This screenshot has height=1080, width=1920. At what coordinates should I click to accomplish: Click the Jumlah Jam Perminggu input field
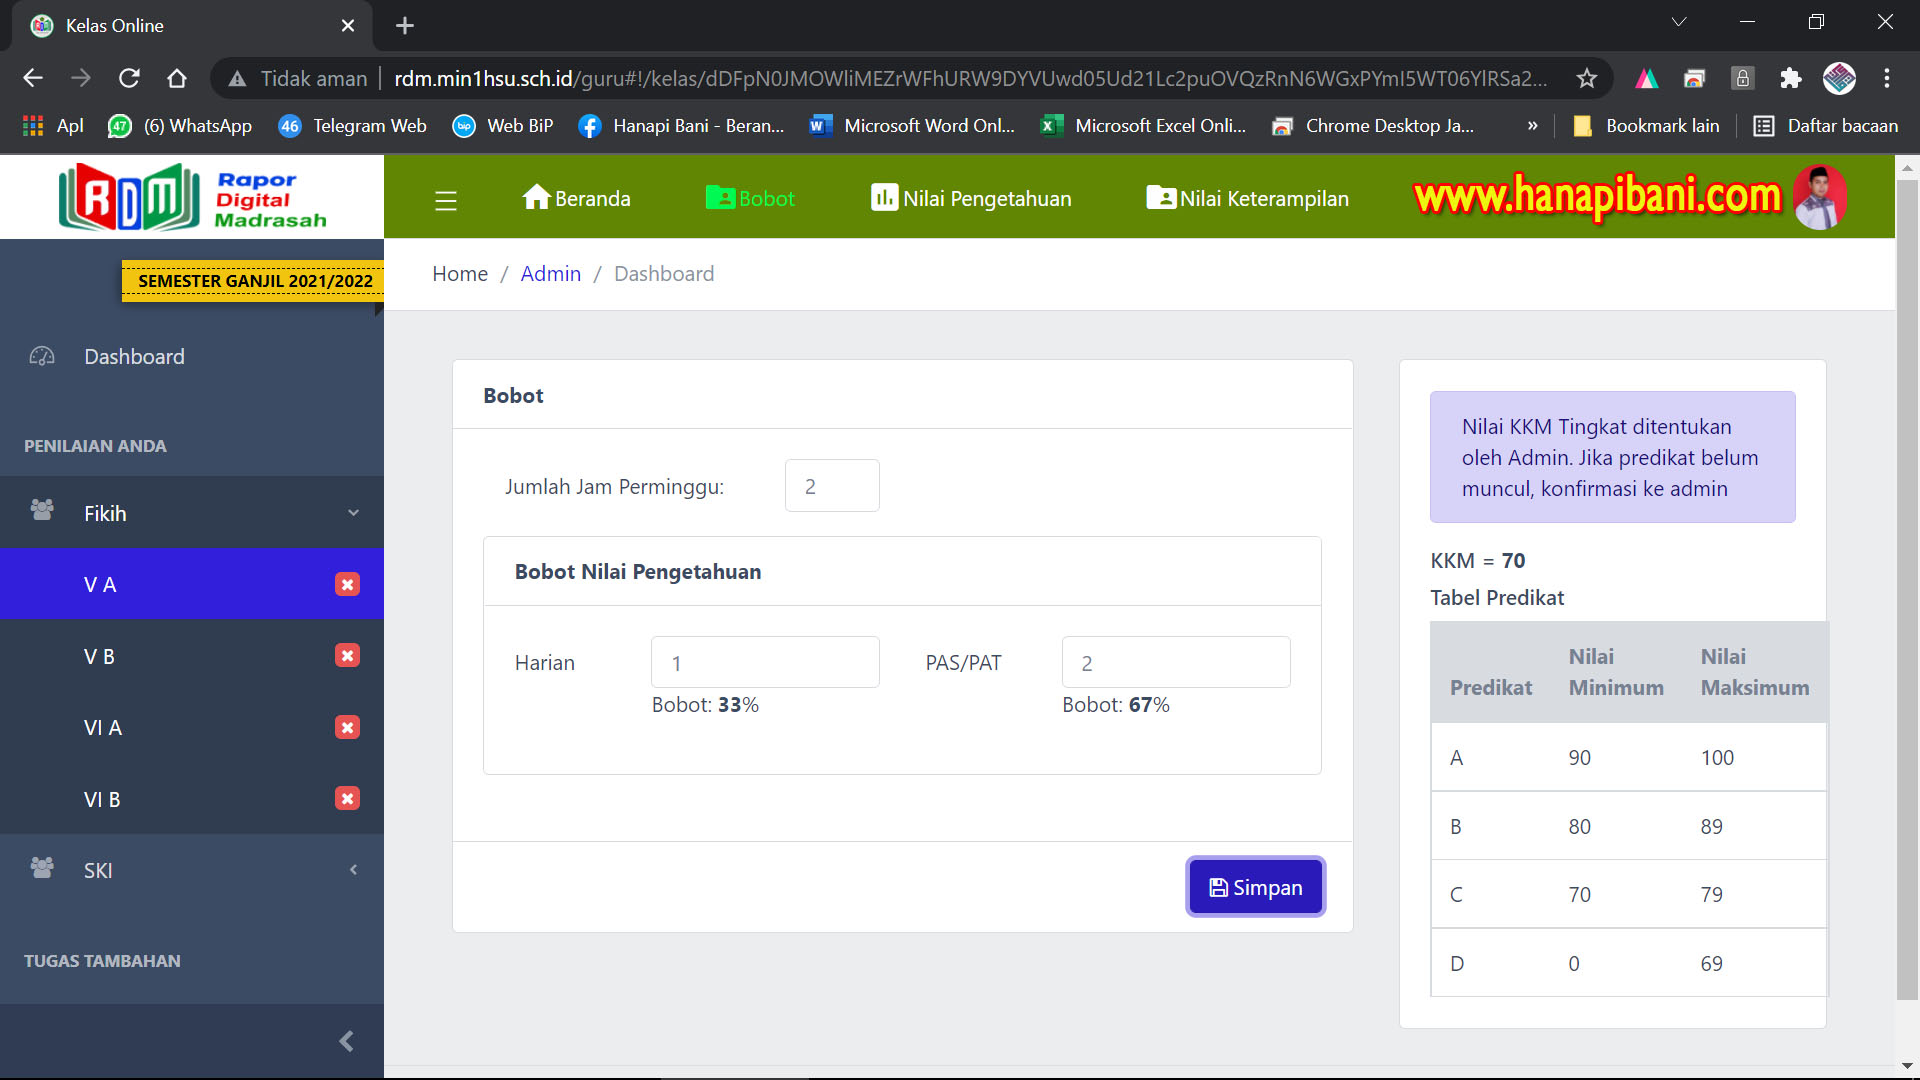831,486
